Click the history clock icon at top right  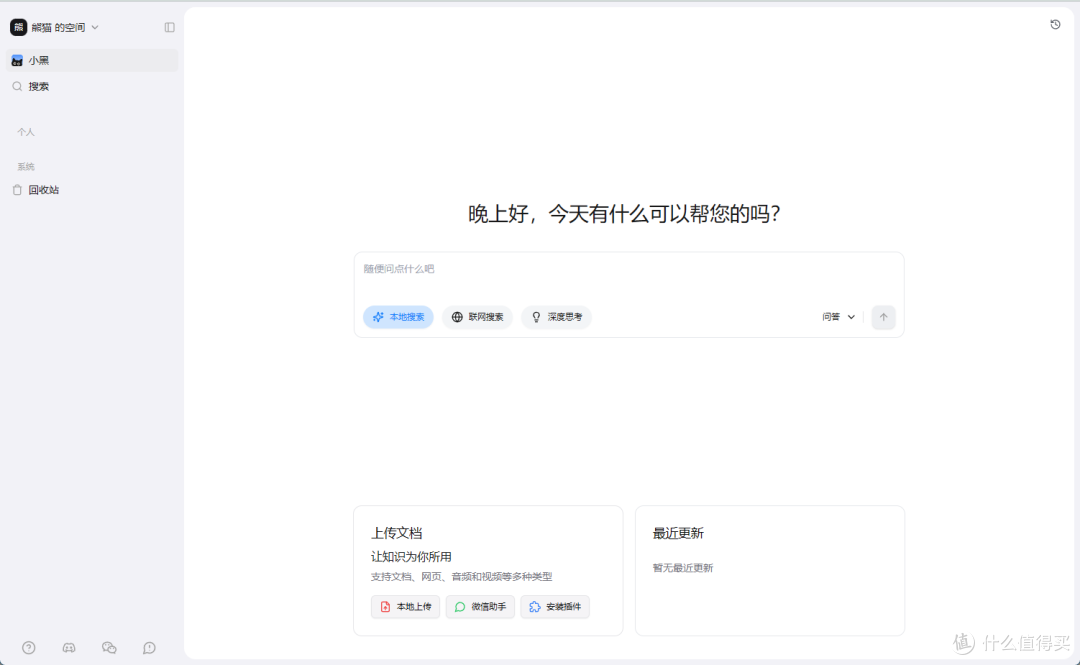(1055, 25)
